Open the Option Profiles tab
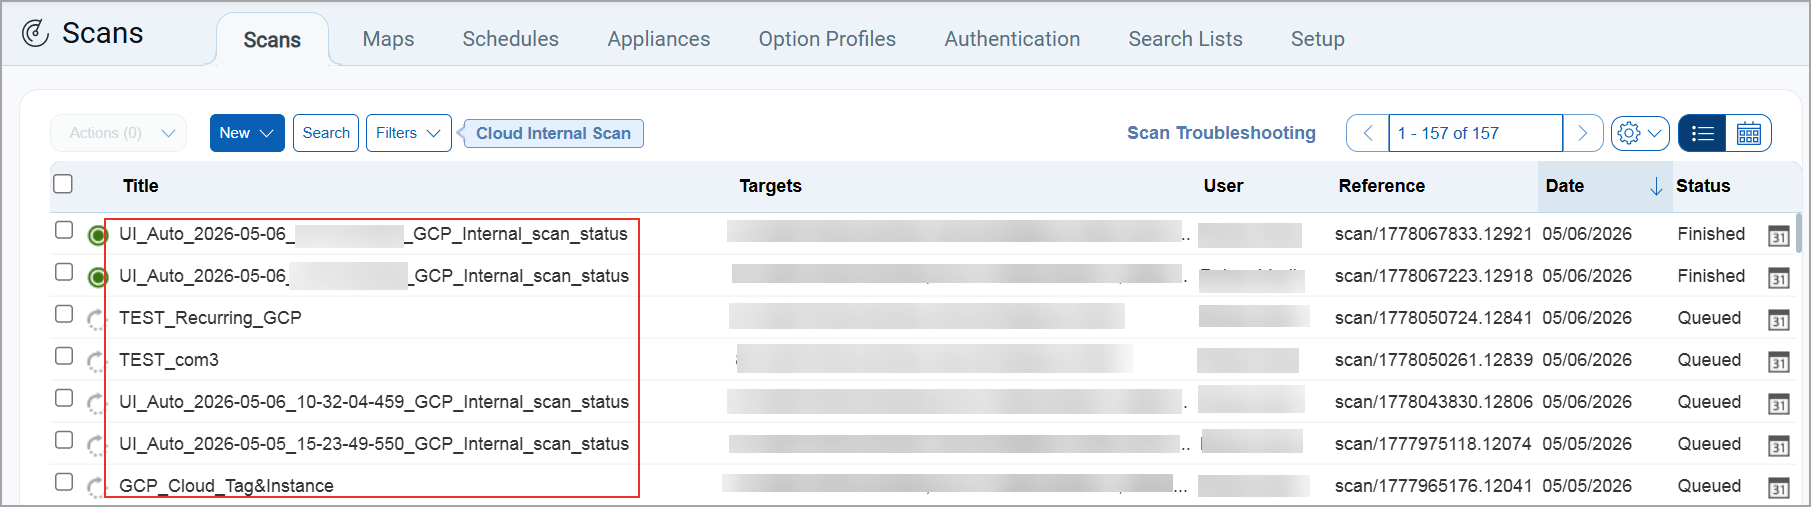The image size is (1811, 507). tap(827, 39)
